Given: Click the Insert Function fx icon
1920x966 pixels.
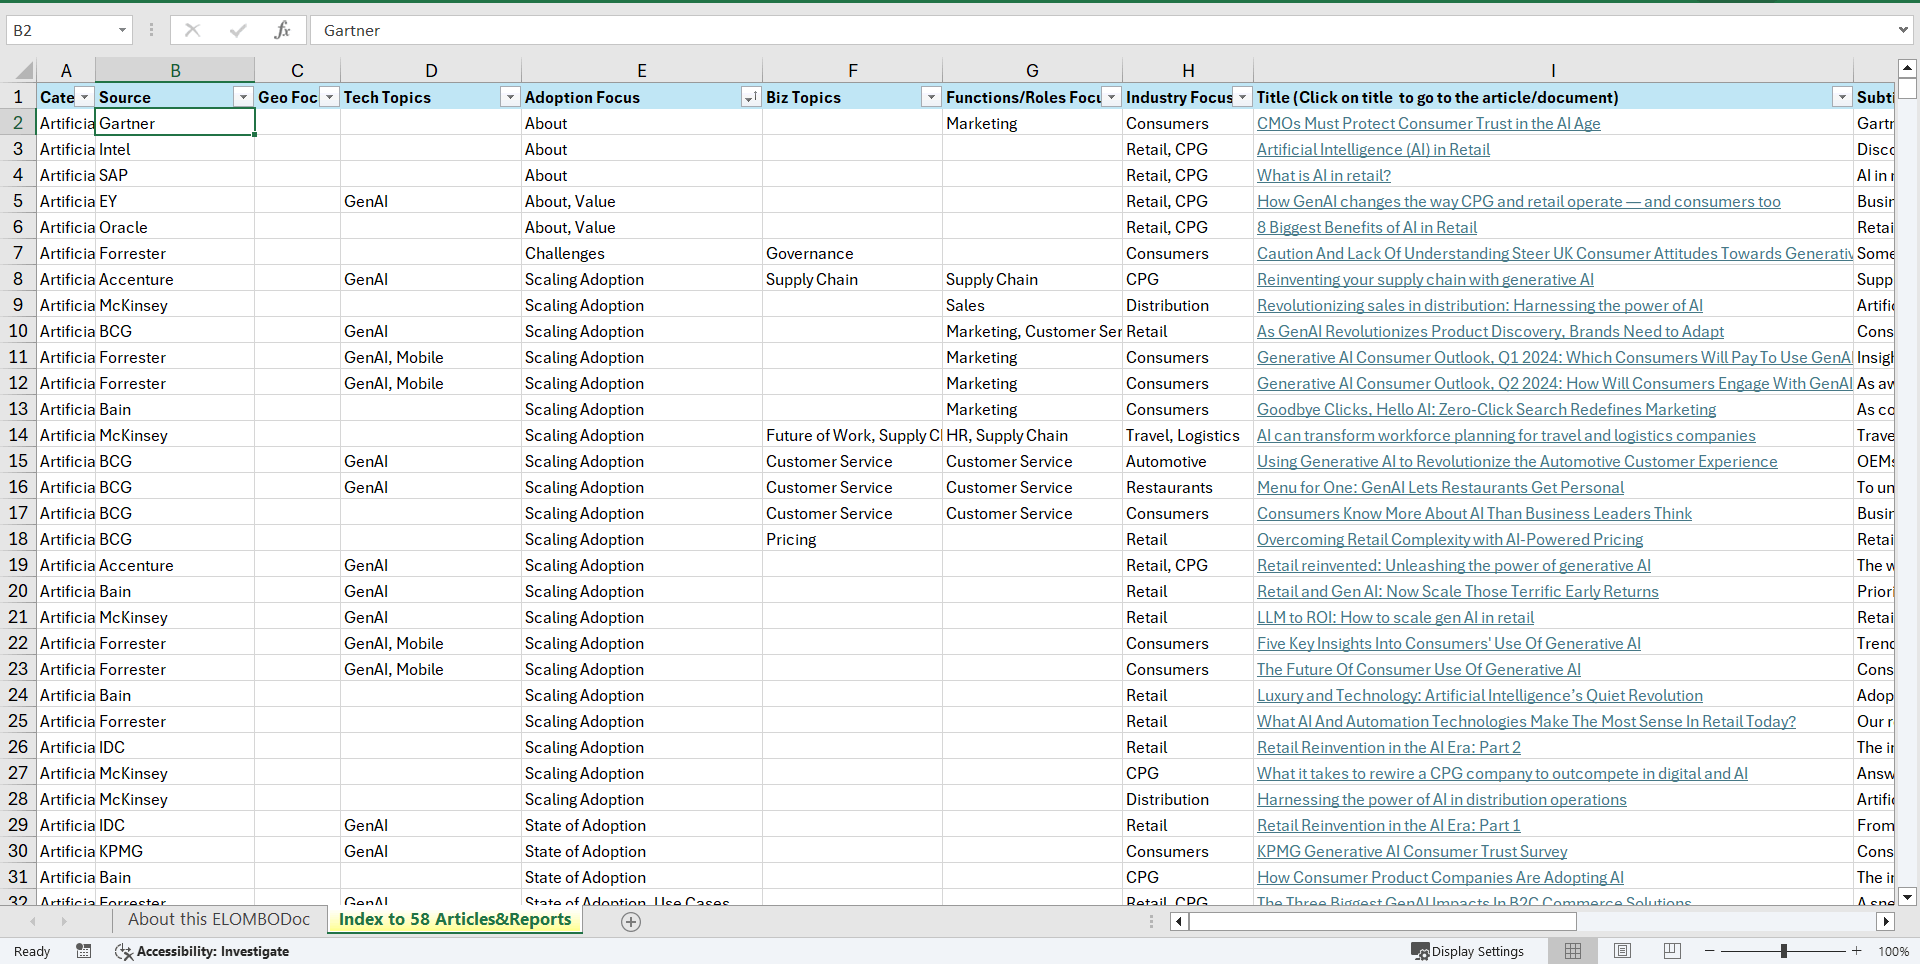Looking at the screenshot, I should pyautogui.click(x=282, y=30).
